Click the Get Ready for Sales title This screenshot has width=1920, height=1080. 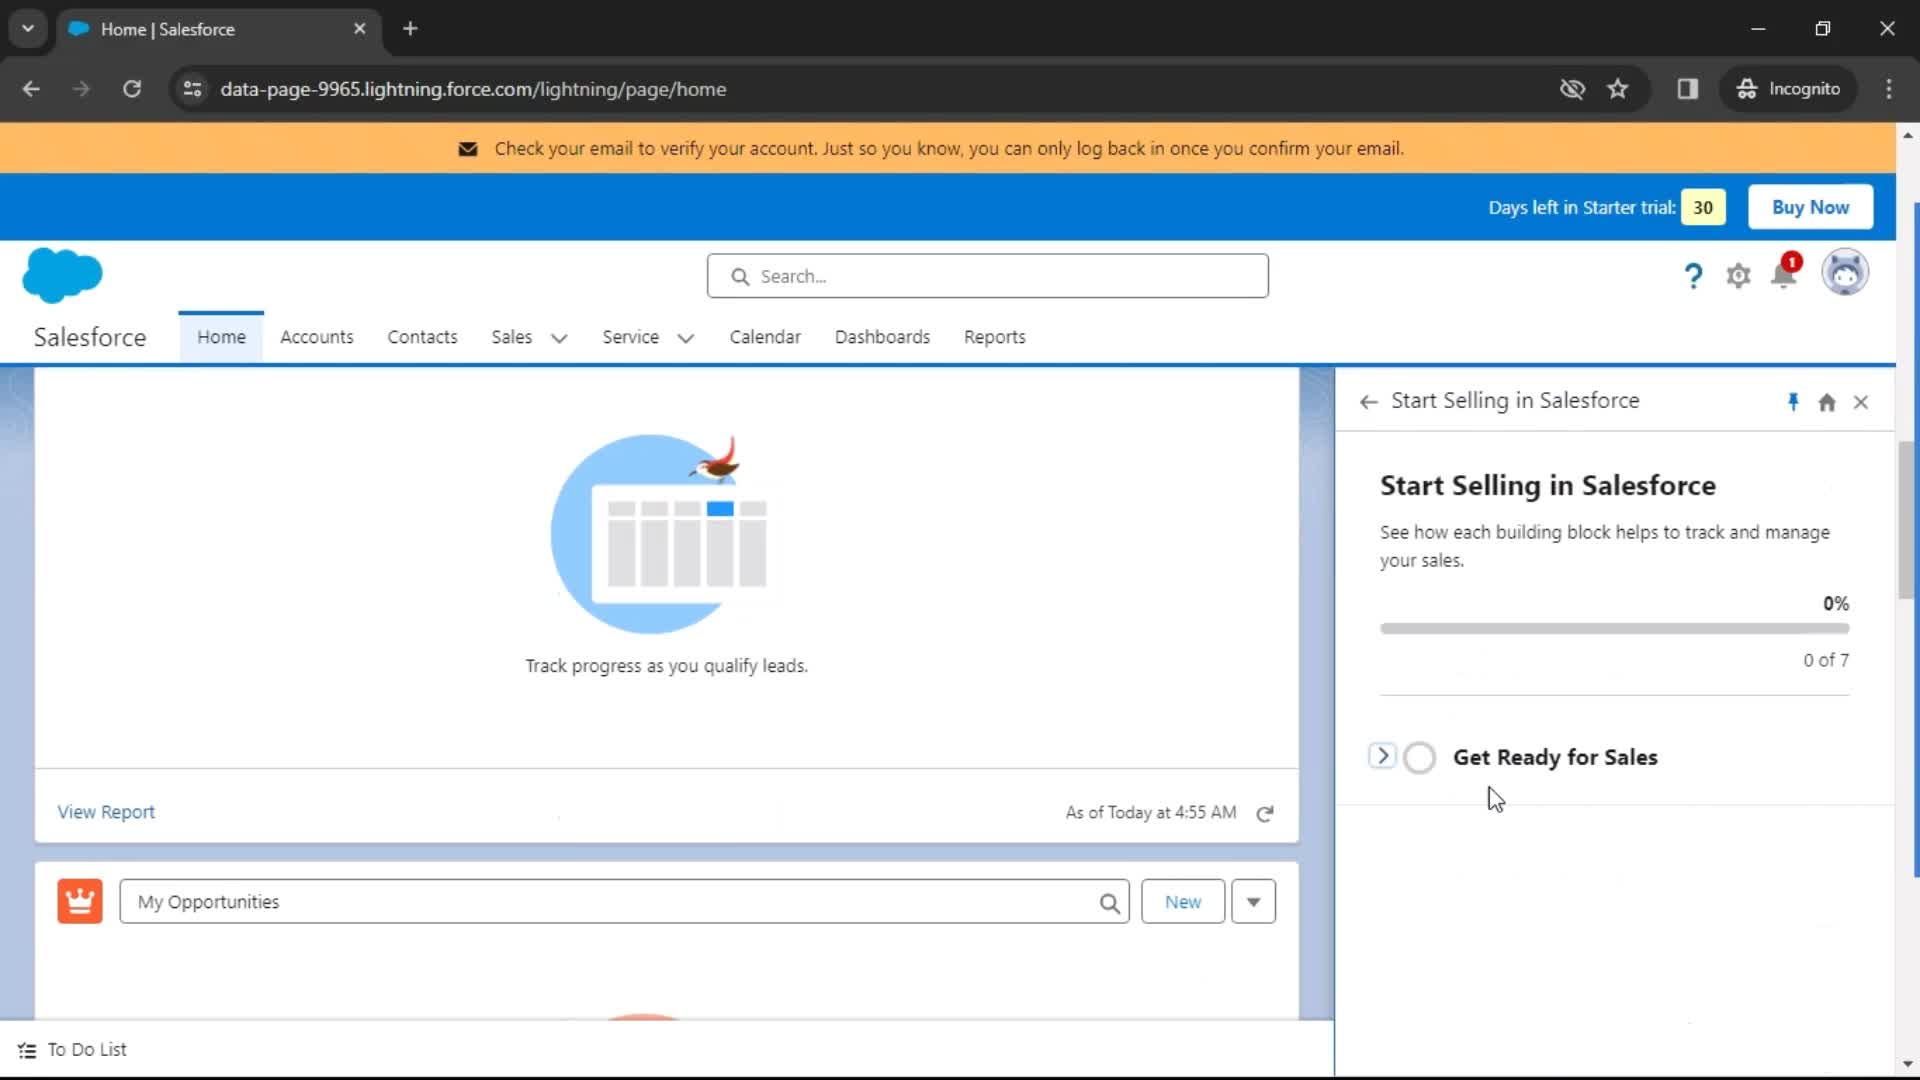pos(1555,758)
